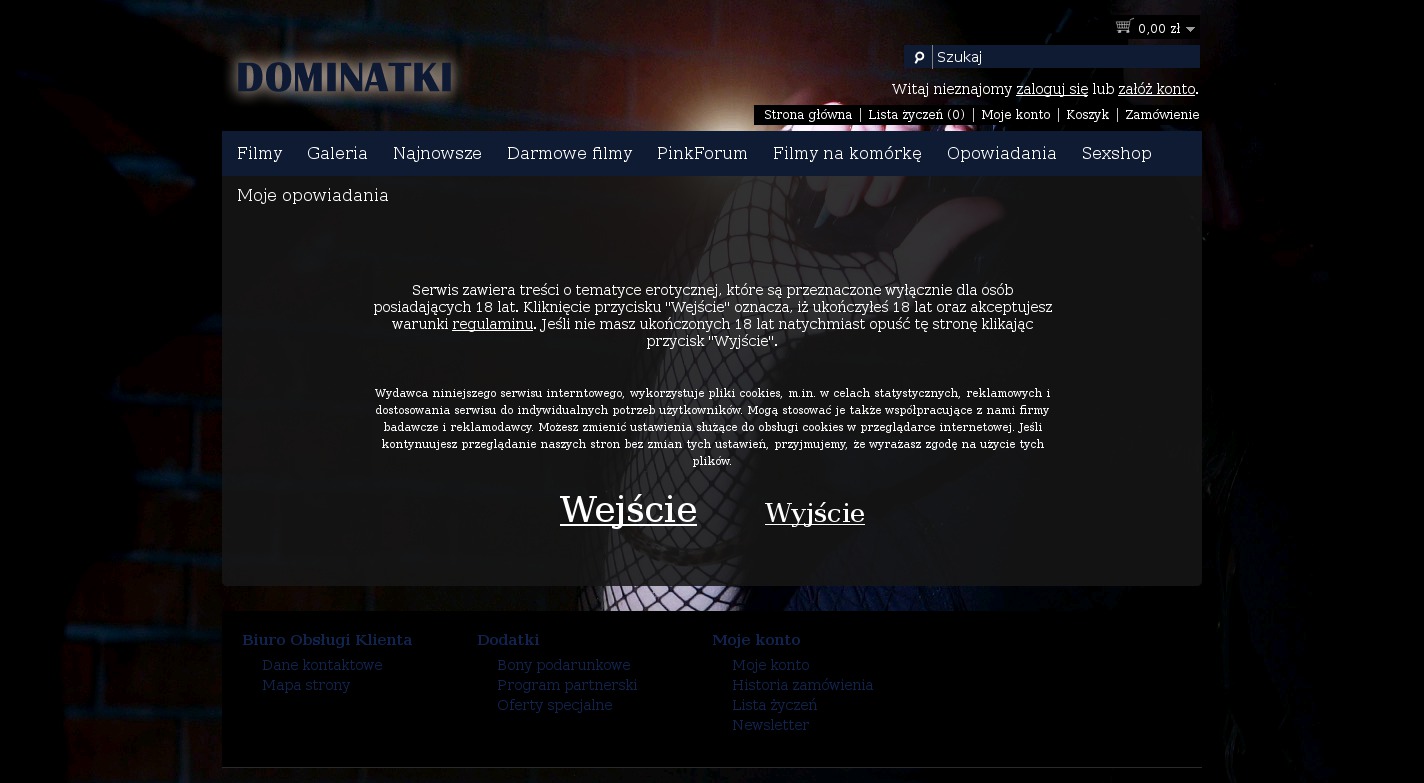Switch to Darmowe filmy
Image resolution: width=1424 pixels, height=783 pixels.
coord(569,153)
